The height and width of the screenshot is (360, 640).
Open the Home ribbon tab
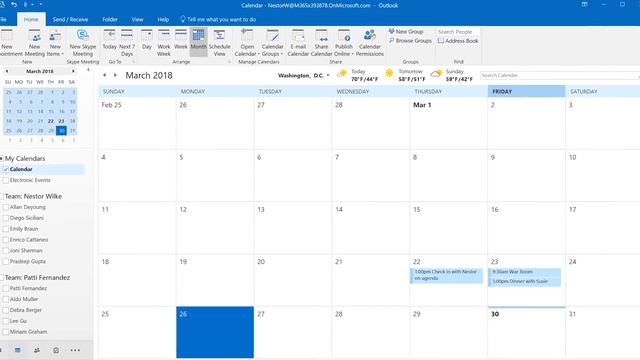[x=31, y=19]
